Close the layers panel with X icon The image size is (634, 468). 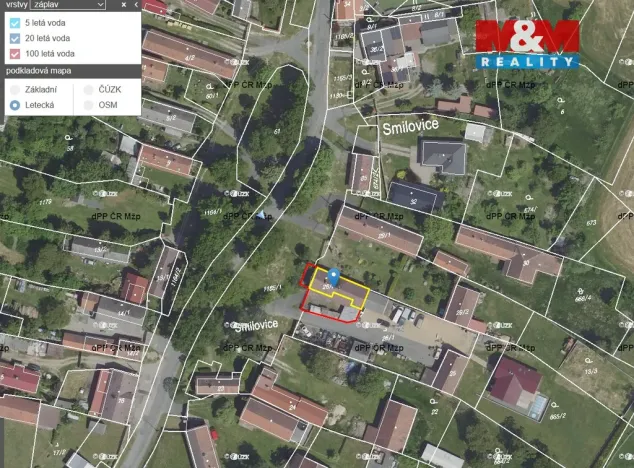tap(124, 5)
